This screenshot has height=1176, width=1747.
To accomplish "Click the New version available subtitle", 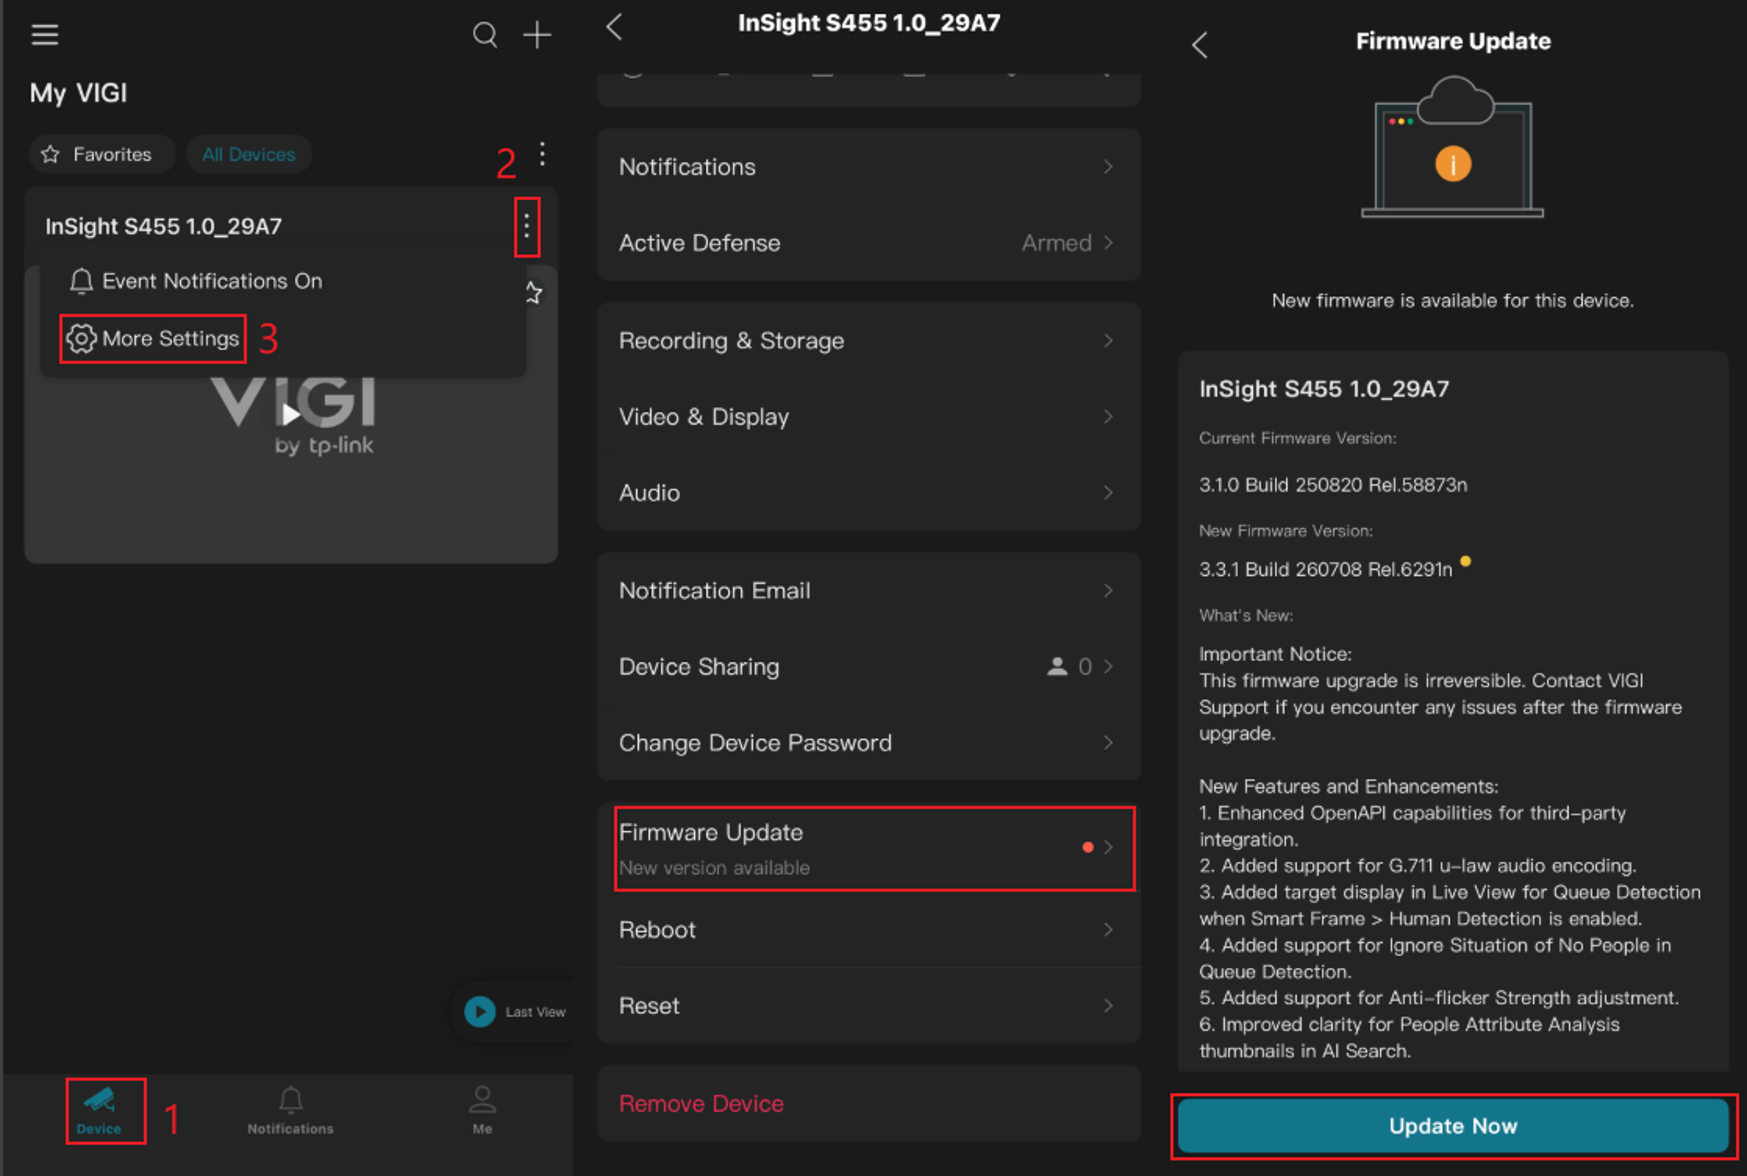I will (x=714, y=868).
